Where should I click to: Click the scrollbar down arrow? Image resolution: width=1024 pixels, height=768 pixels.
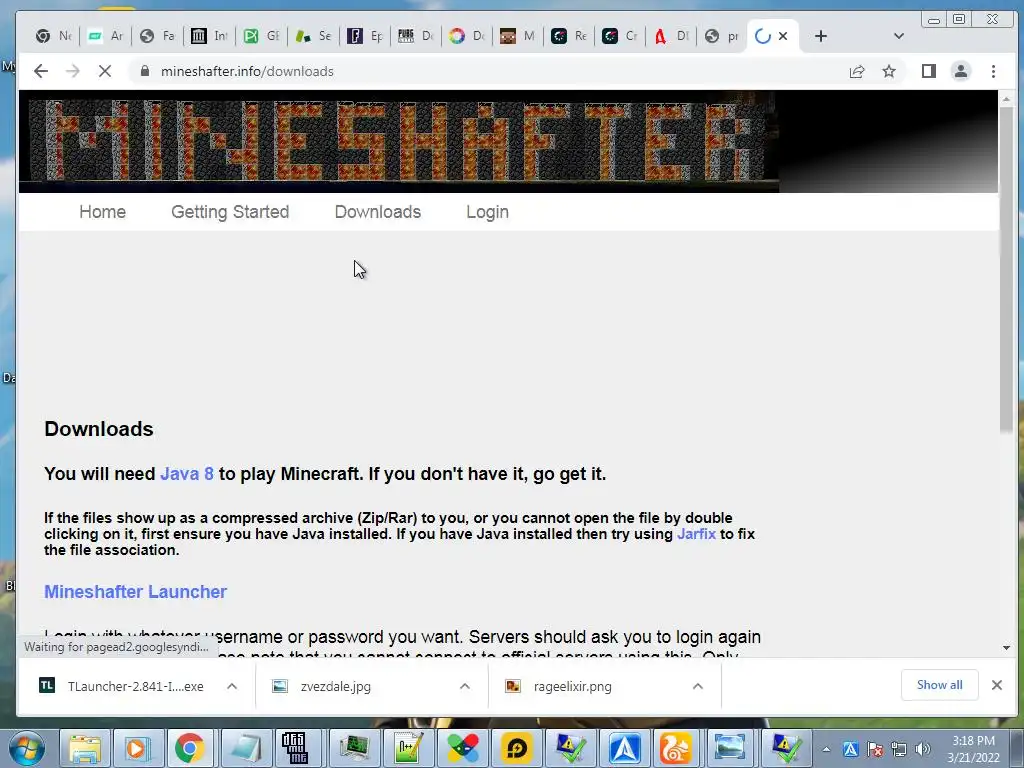1006,648
